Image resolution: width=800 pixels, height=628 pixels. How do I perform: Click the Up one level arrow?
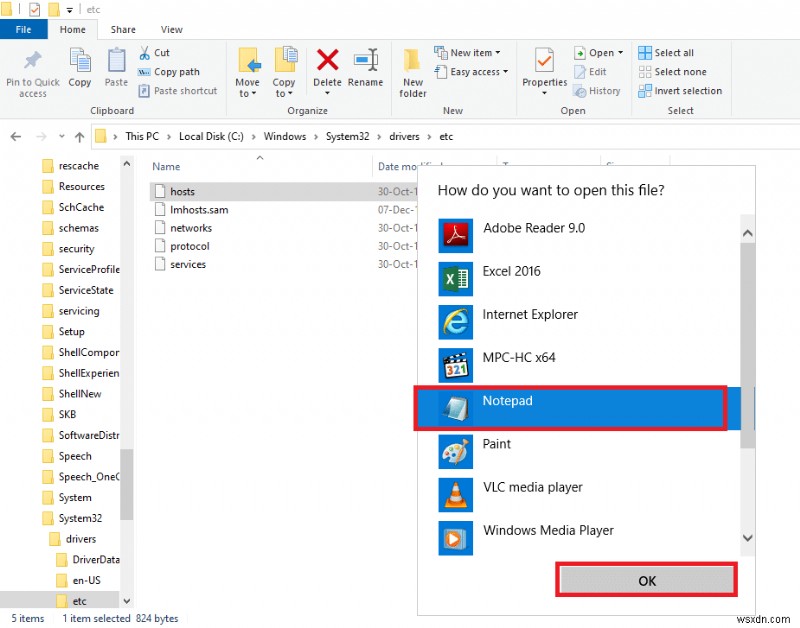click(79, 137)
